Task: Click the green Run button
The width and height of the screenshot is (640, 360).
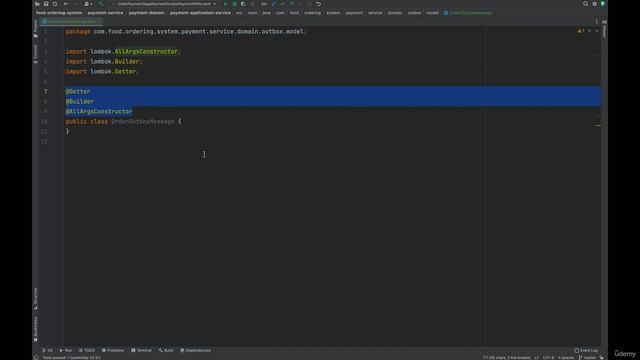Action: (x=226, y=4)
